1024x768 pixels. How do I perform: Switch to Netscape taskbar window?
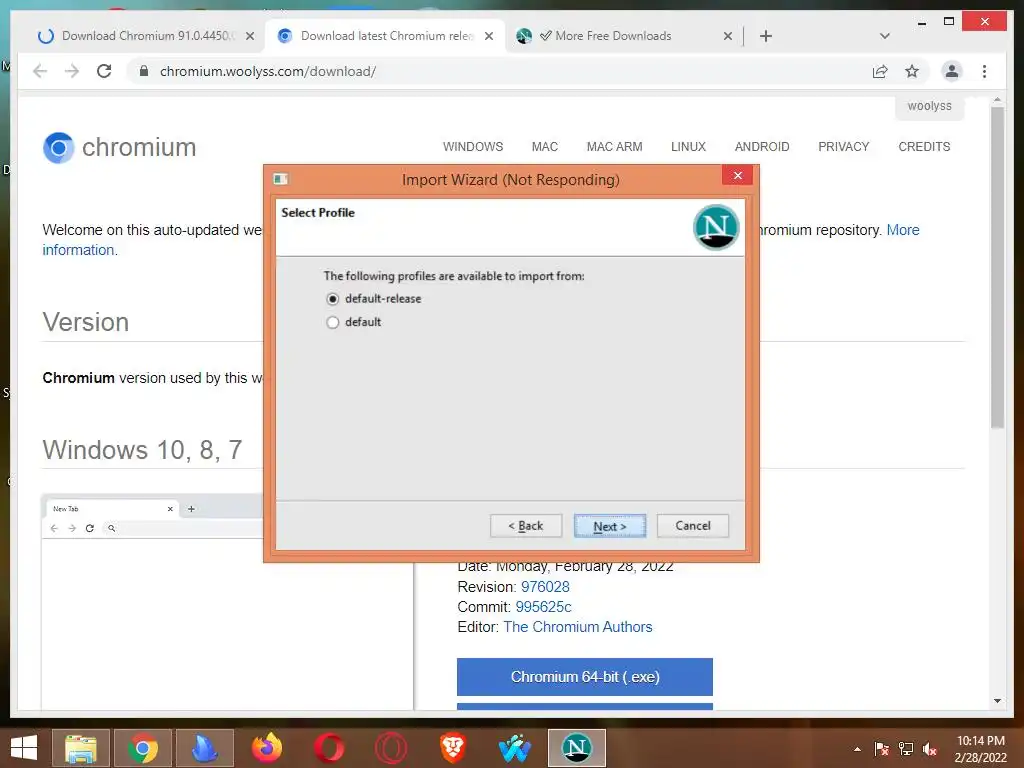[577, 748]
